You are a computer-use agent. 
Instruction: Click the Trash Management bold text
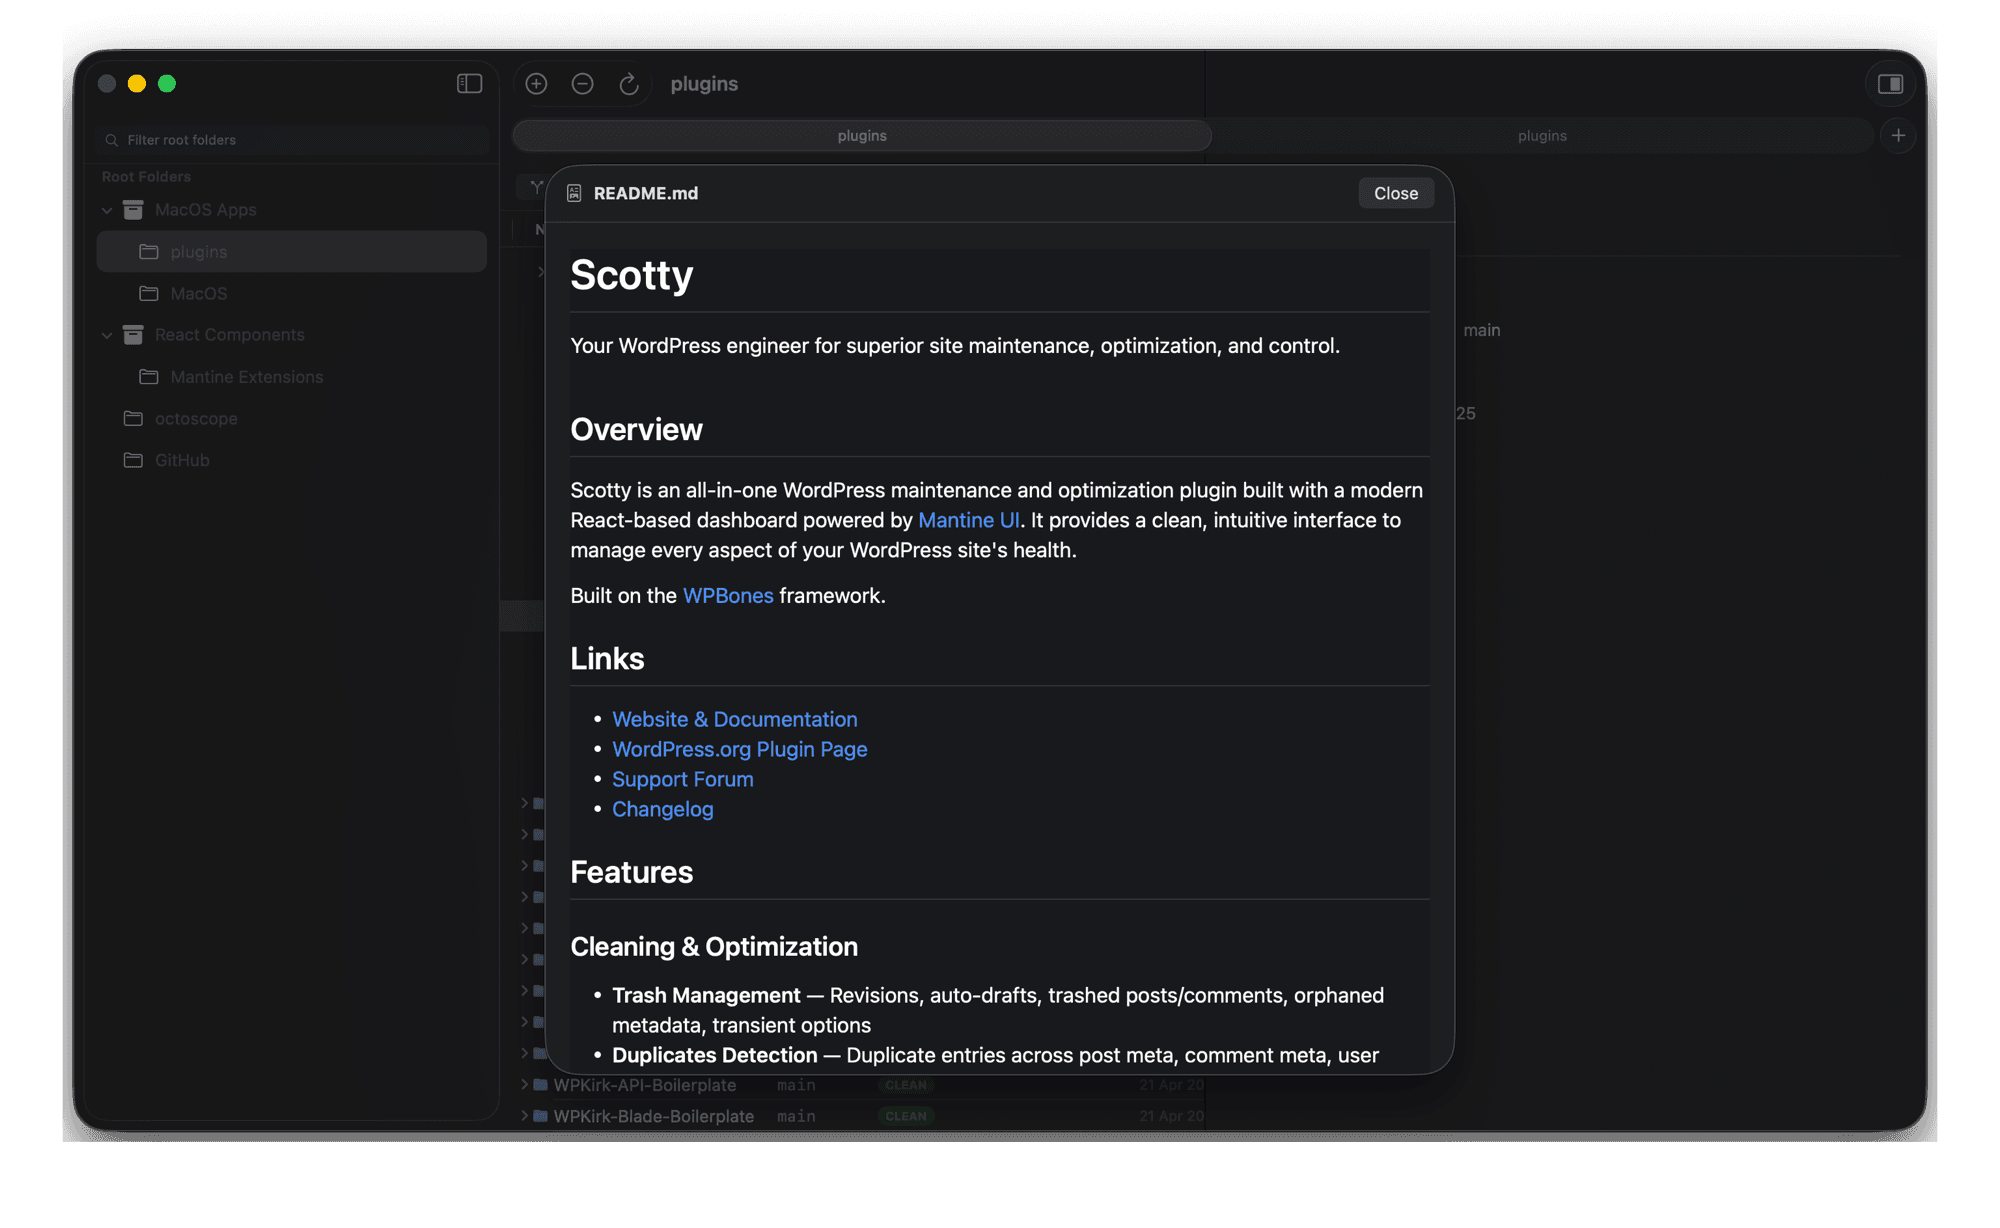point(706,996)
